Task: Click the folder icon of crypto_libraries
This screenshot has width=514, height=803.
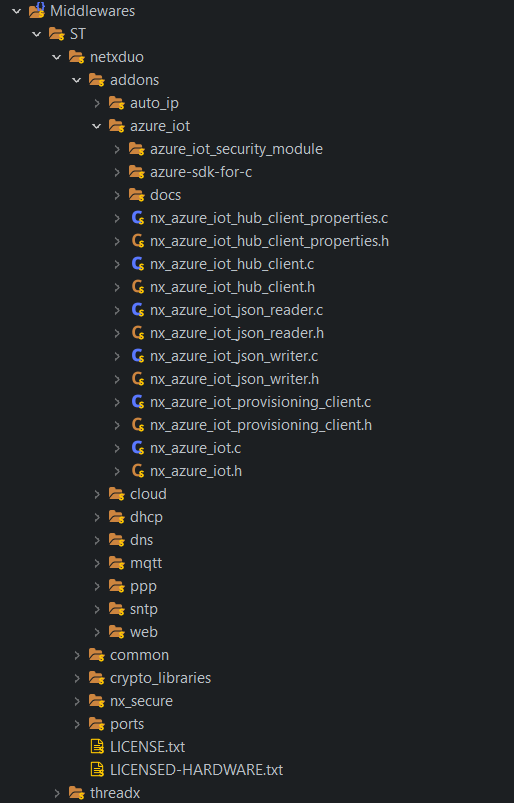Action: coord(97,678)
